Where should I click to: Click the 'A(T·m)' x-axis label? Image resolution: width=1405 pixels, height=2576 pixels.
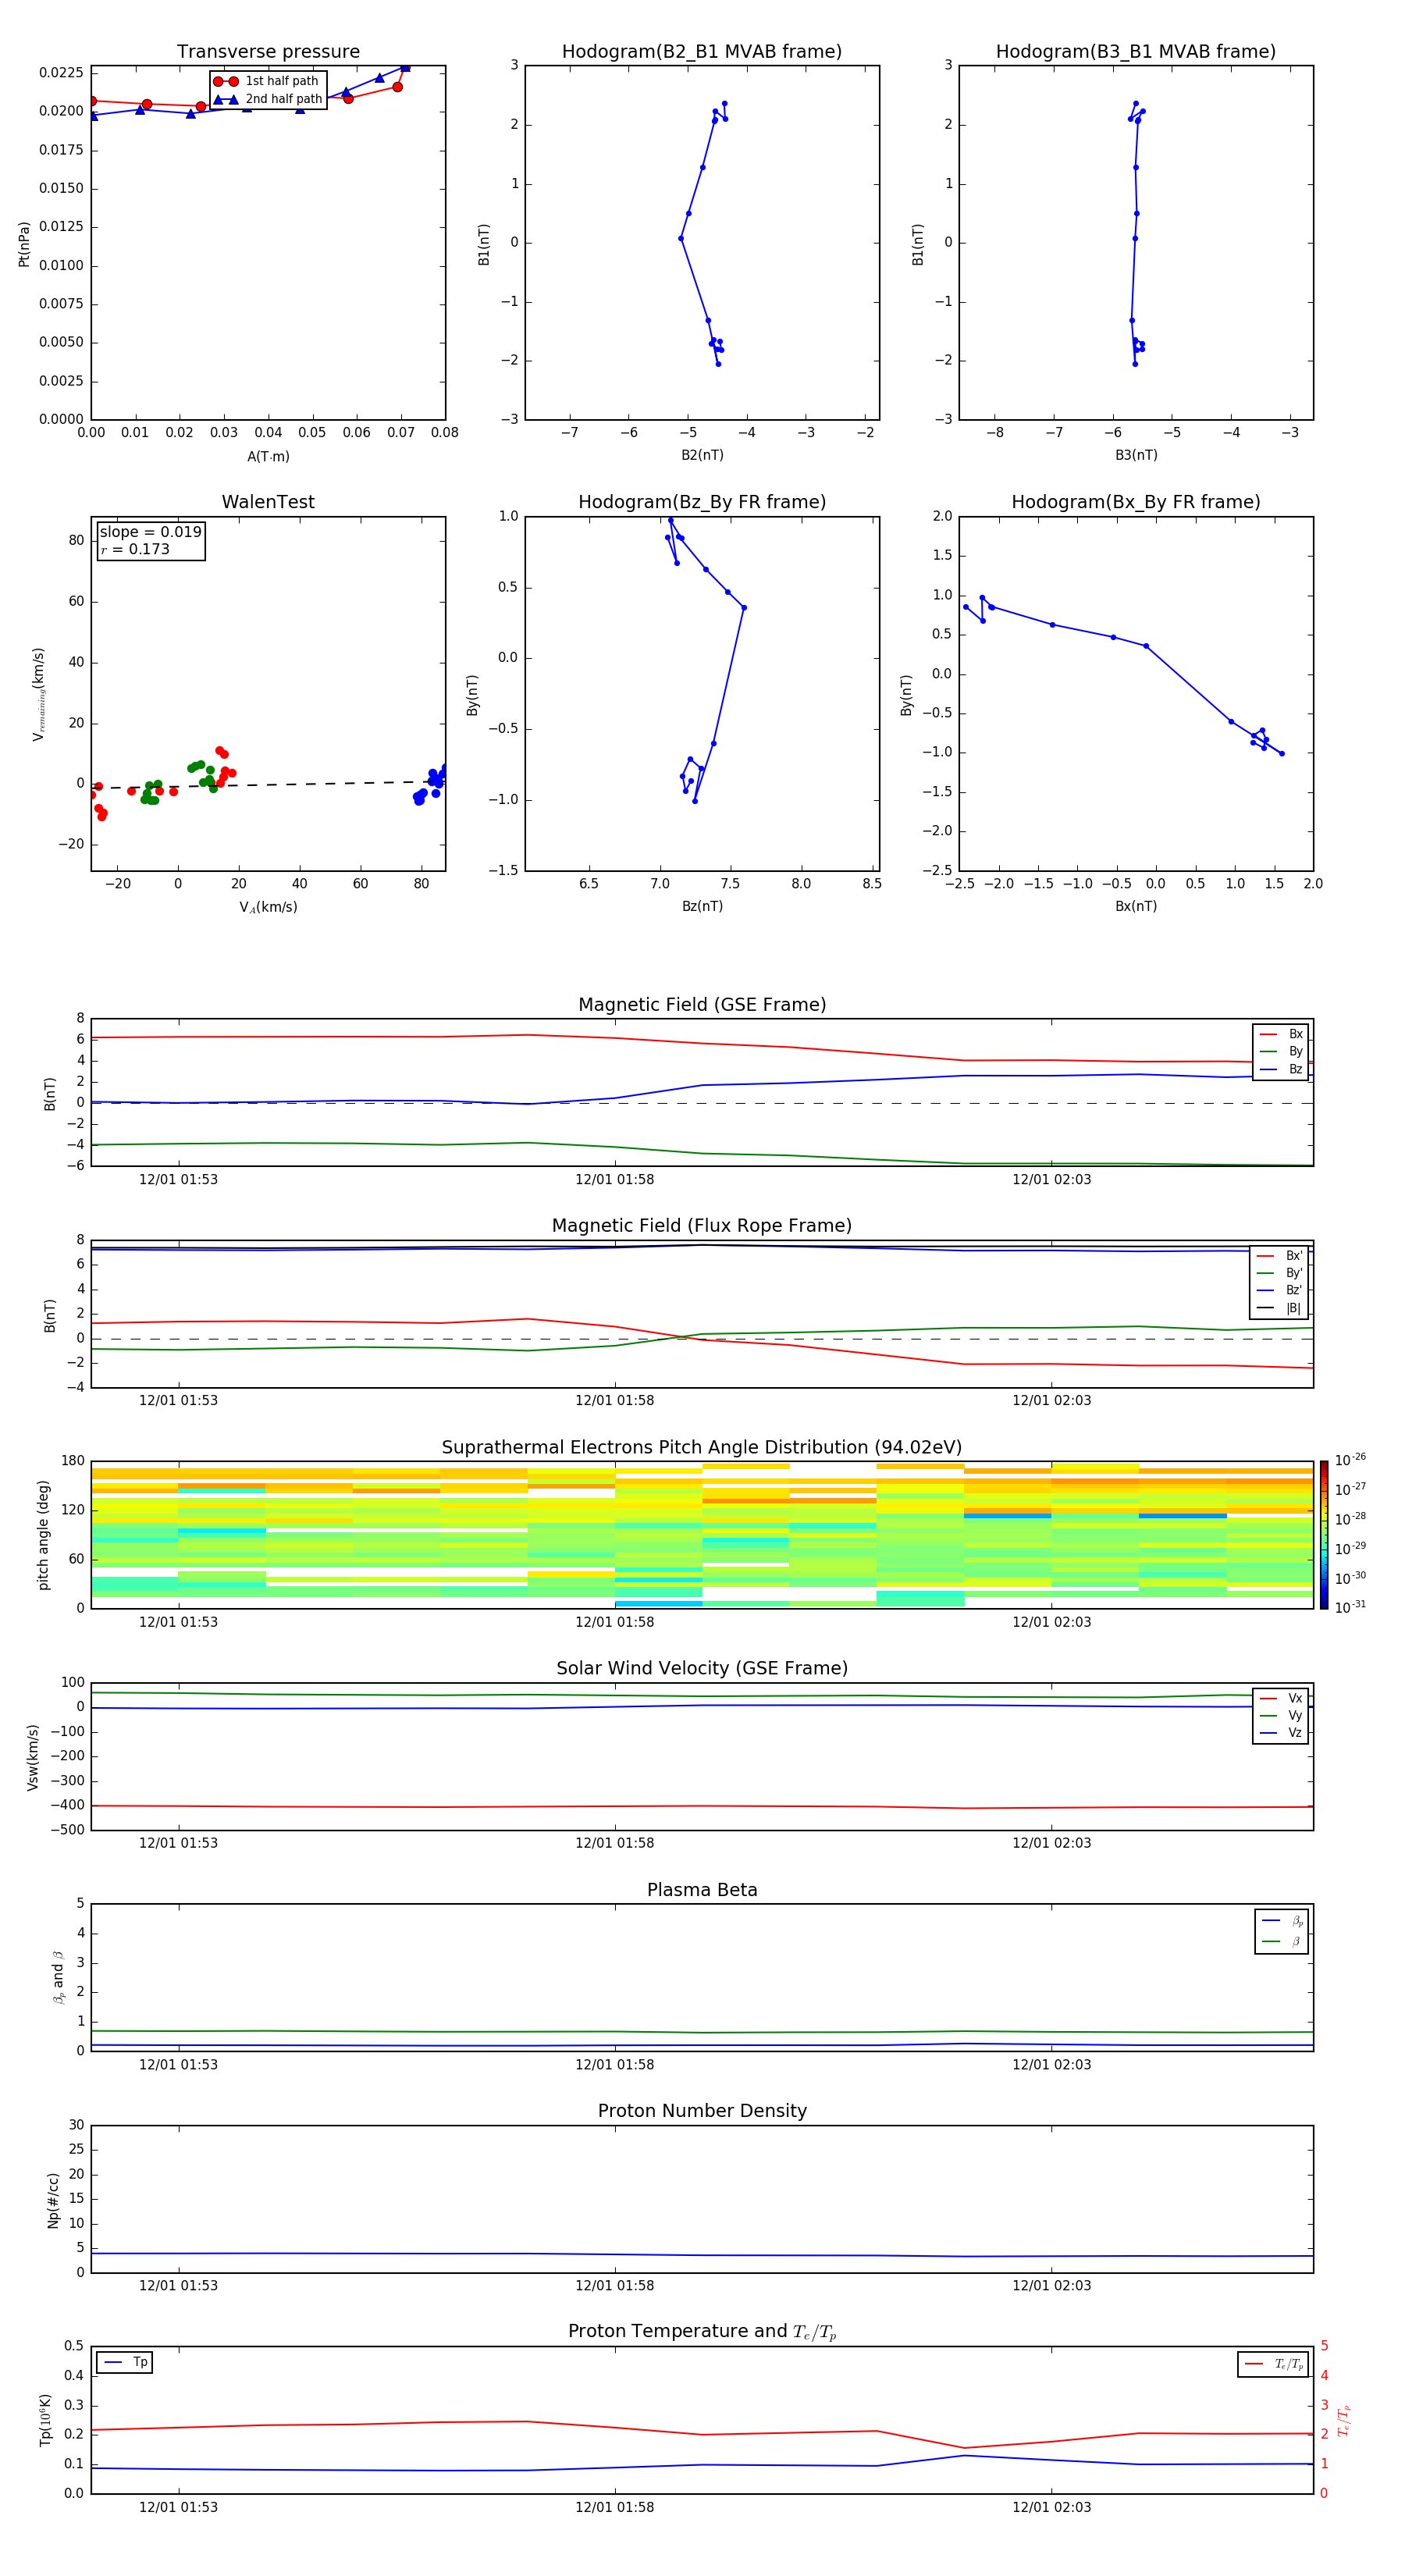[x=268, y=457]
